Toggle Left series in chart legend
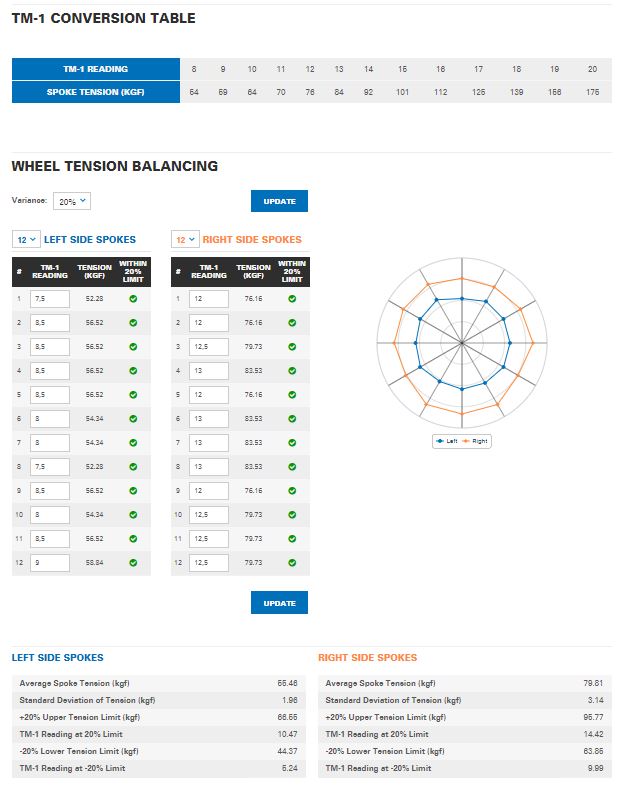Screen dimensions: 623x805 tap(446, 441)
